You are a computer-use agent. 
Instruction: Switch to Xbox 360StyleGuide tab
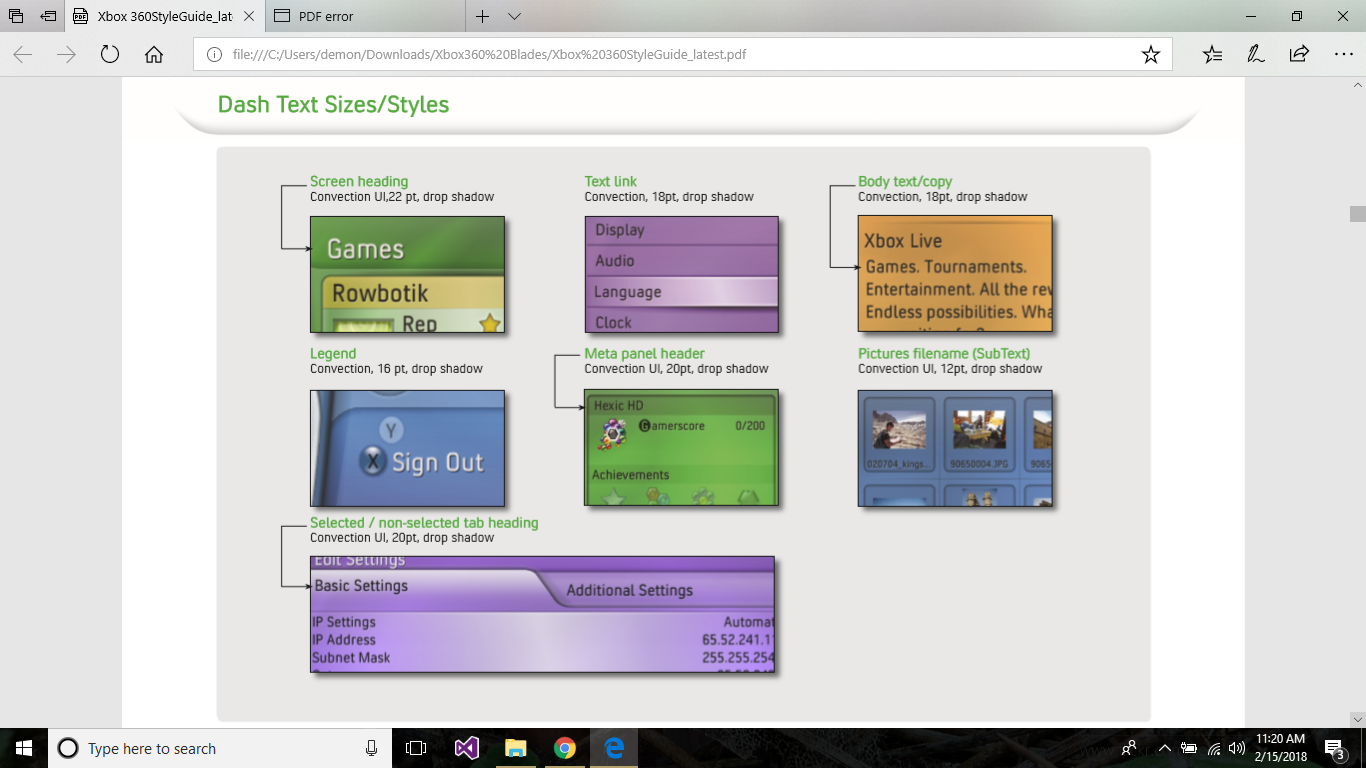coord(165,16)
